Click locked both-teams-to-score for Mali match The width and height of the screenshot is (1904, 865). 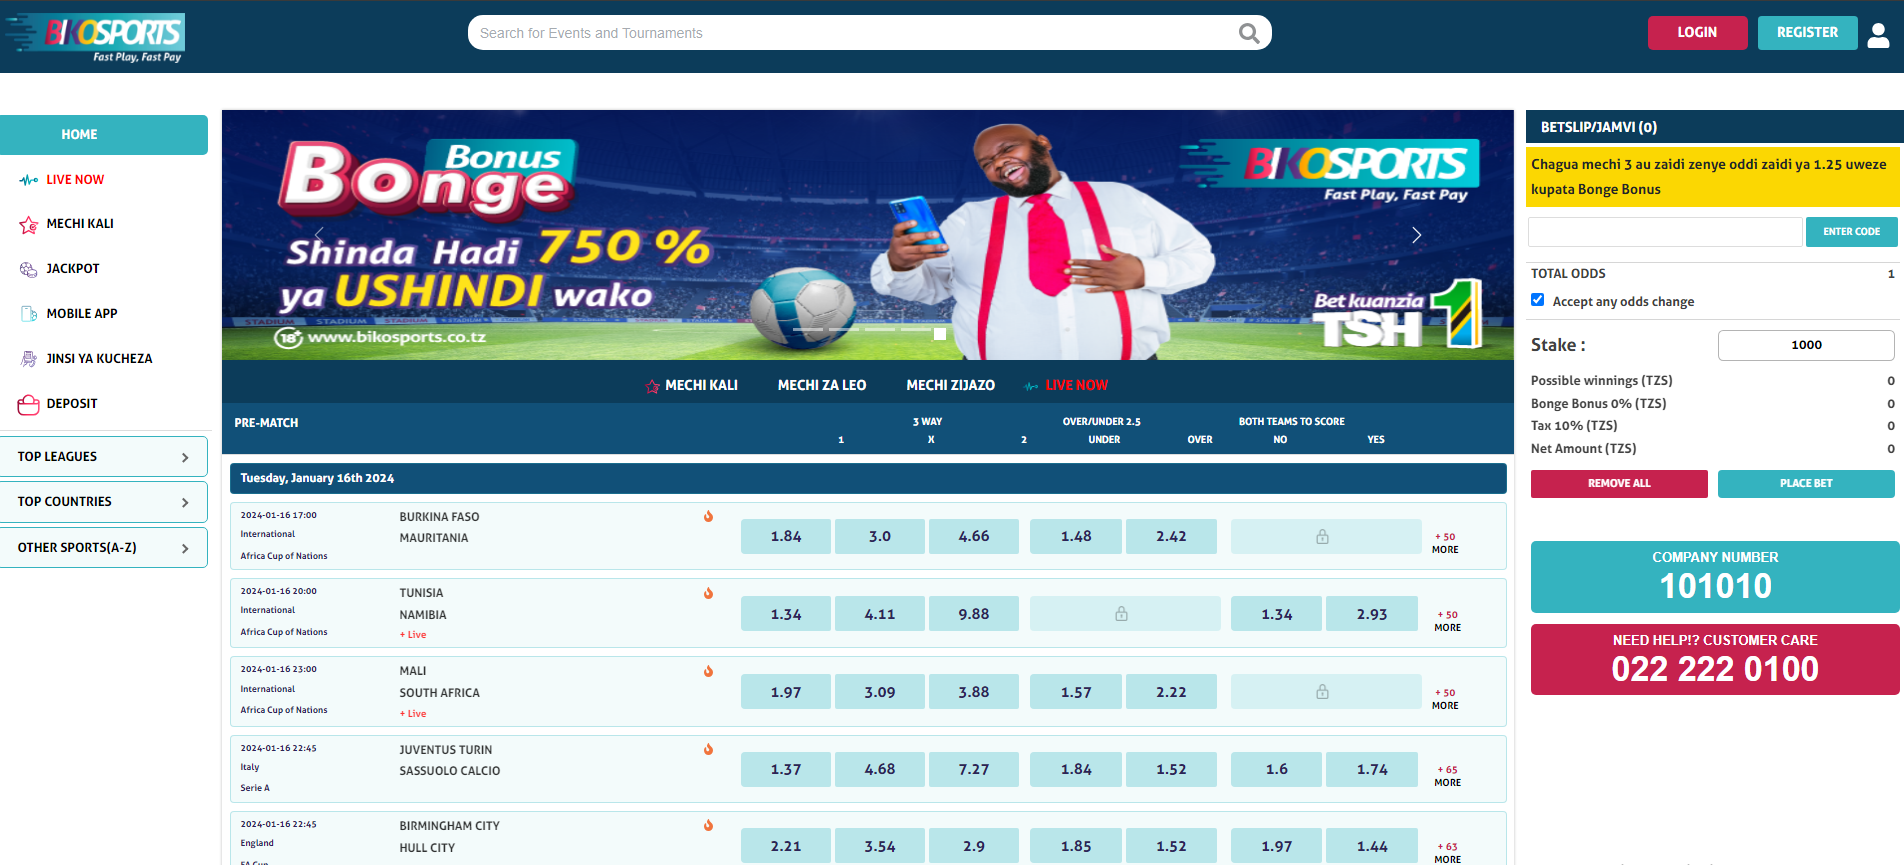click(x=1325, y=692)
